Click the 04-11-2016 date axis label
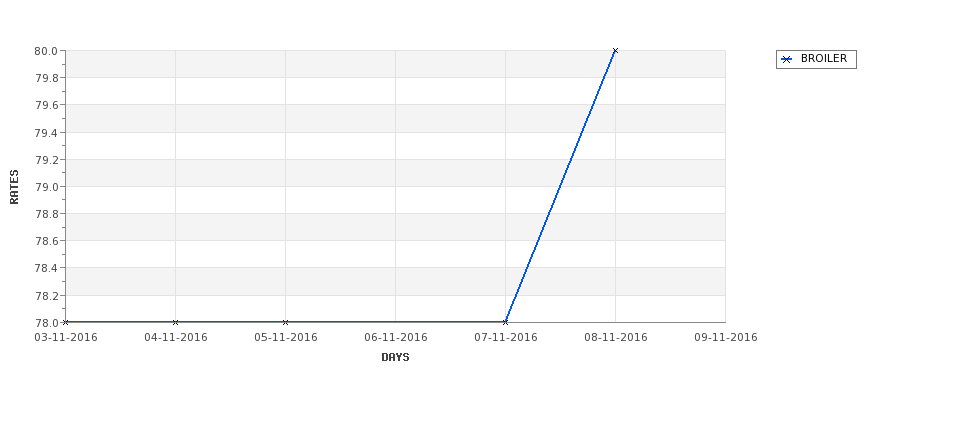This screenshot has width=975, height=429. (x=175, y=338)
